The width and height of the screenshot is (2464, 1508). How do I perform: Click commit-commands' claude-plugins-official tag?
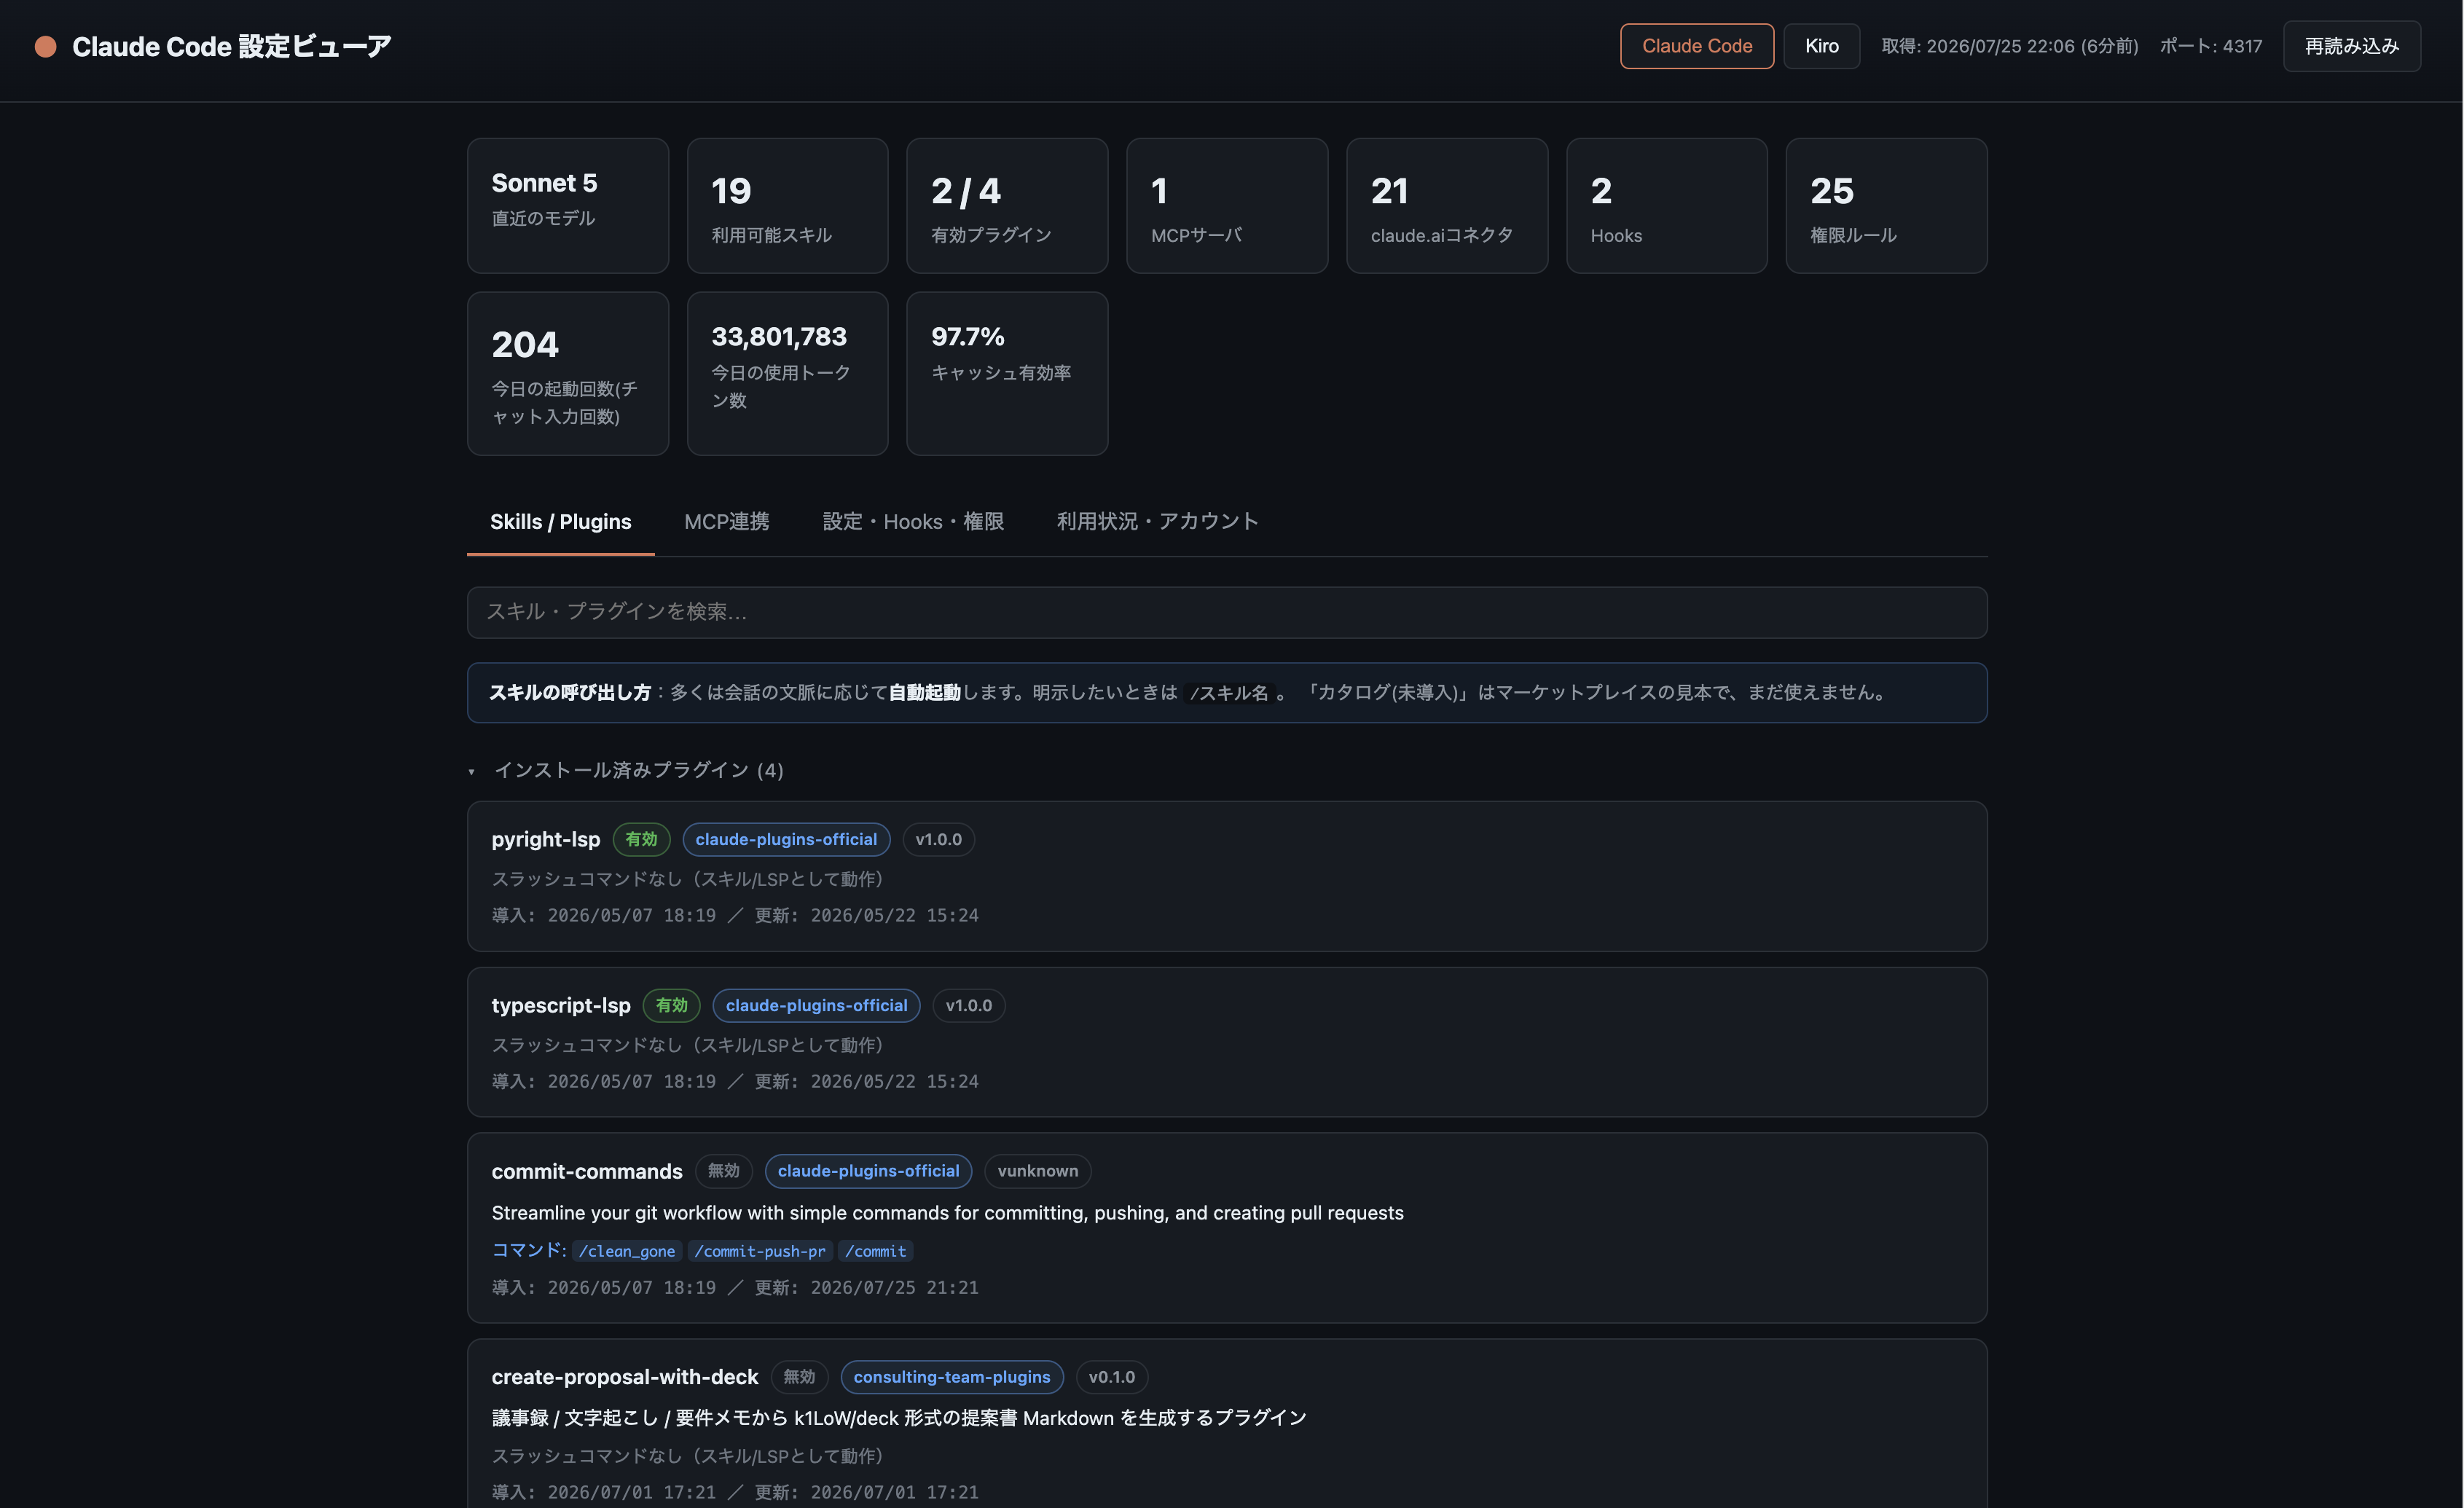pos(868,1171)
